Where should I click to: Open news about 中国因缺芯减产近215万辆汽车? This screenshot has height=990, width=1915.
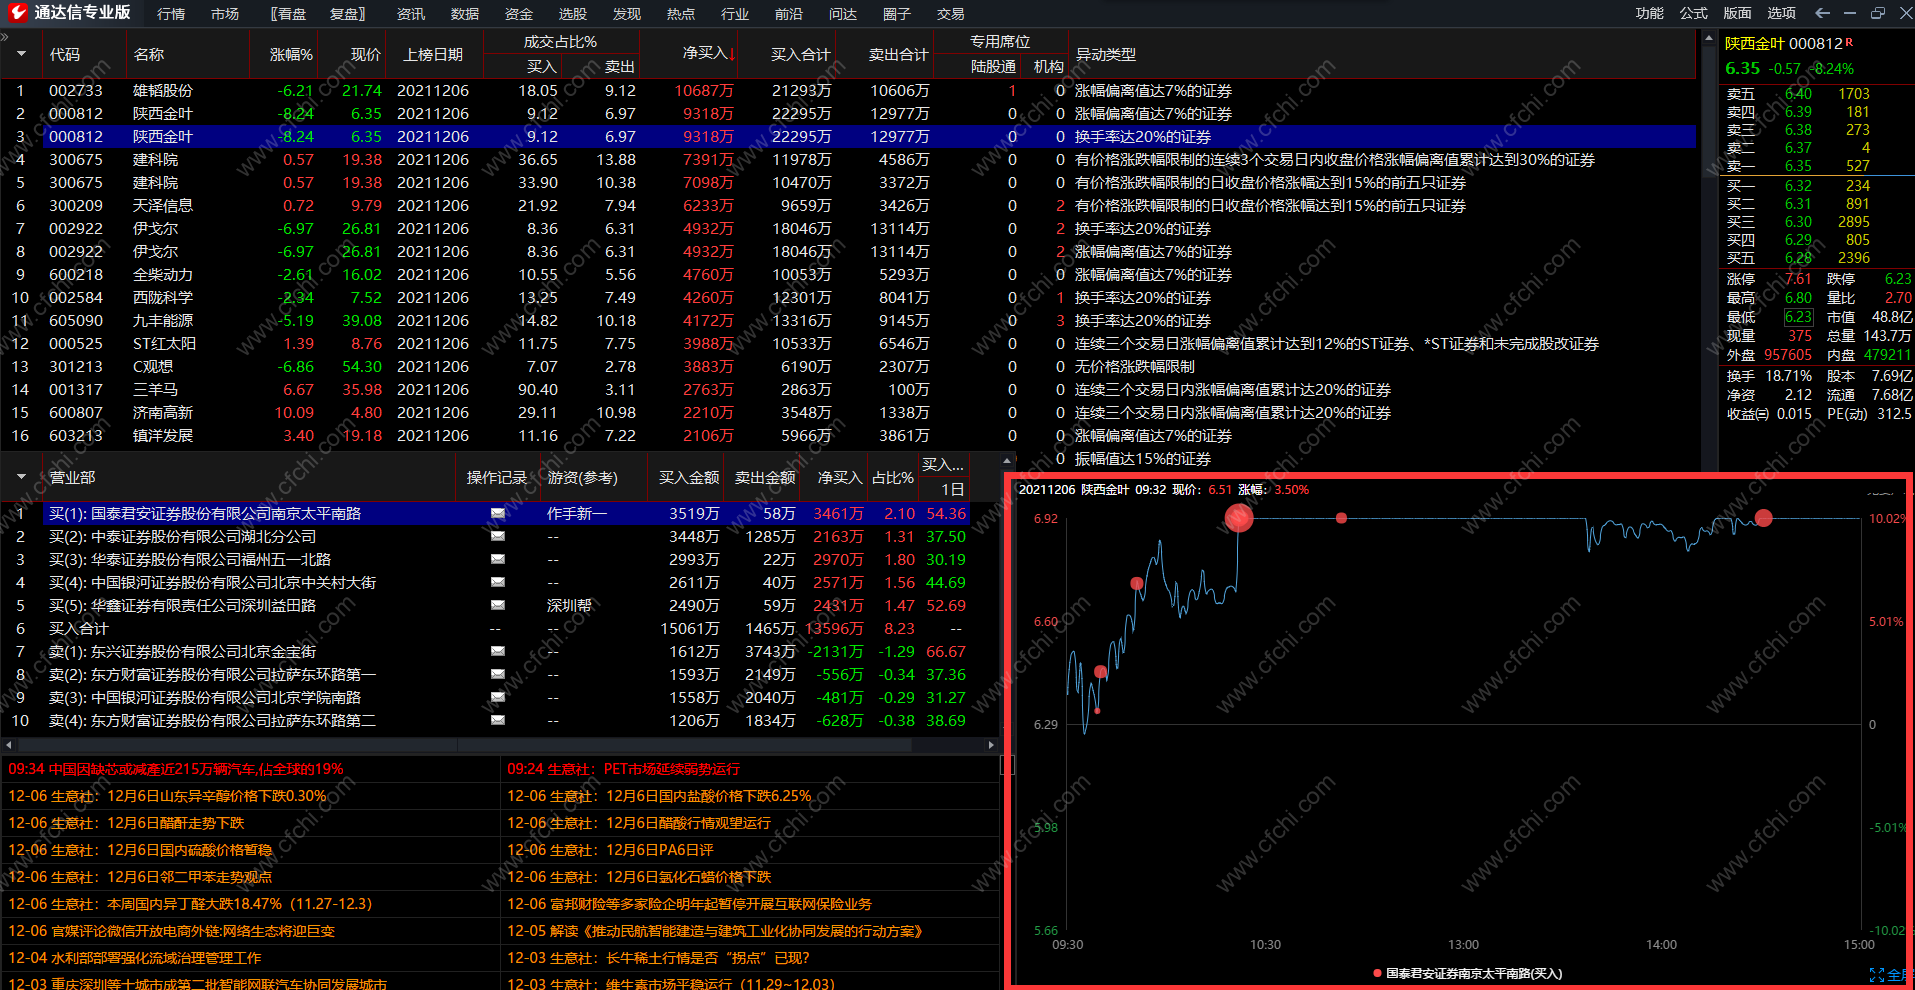coord(176,769)
